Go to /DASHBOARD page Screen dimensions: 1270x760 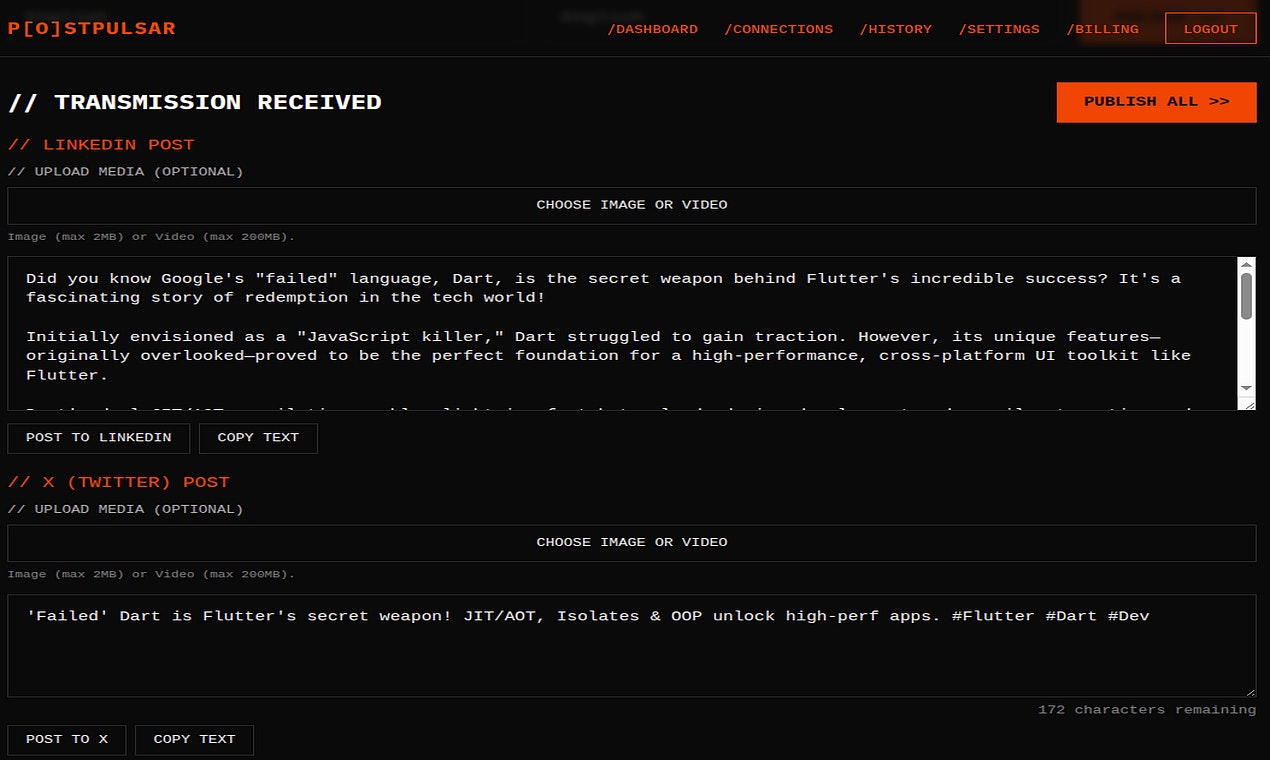(653, 29)
